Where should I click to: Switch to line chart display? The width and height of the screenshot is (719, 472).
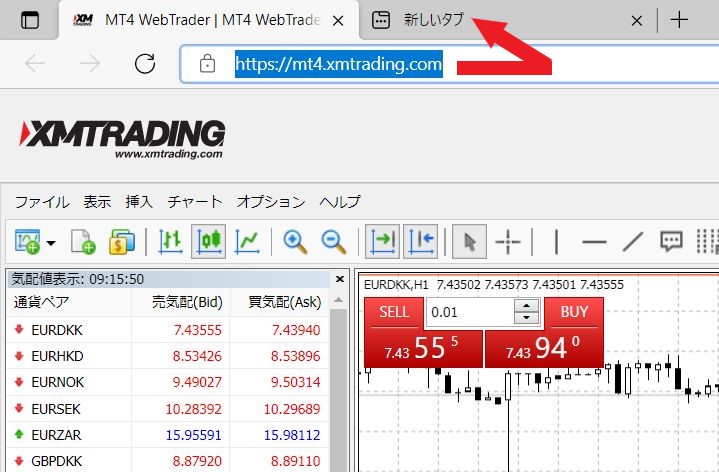(x=247, y=241)
